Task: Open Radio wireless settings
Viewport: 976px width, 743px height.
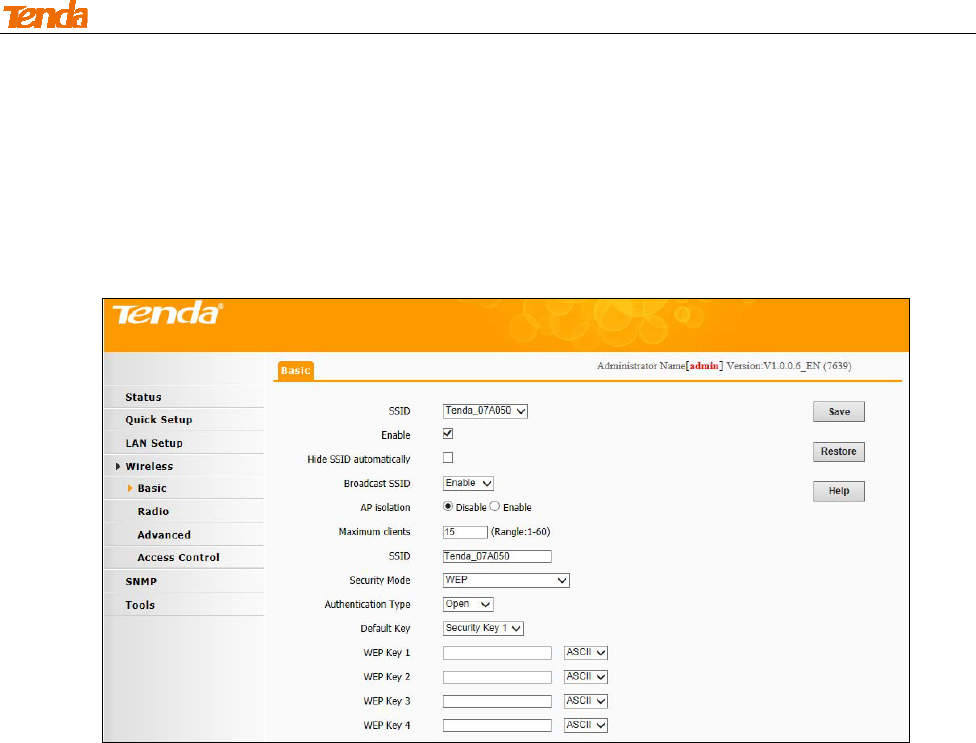Action: click(x=153, y=512)
